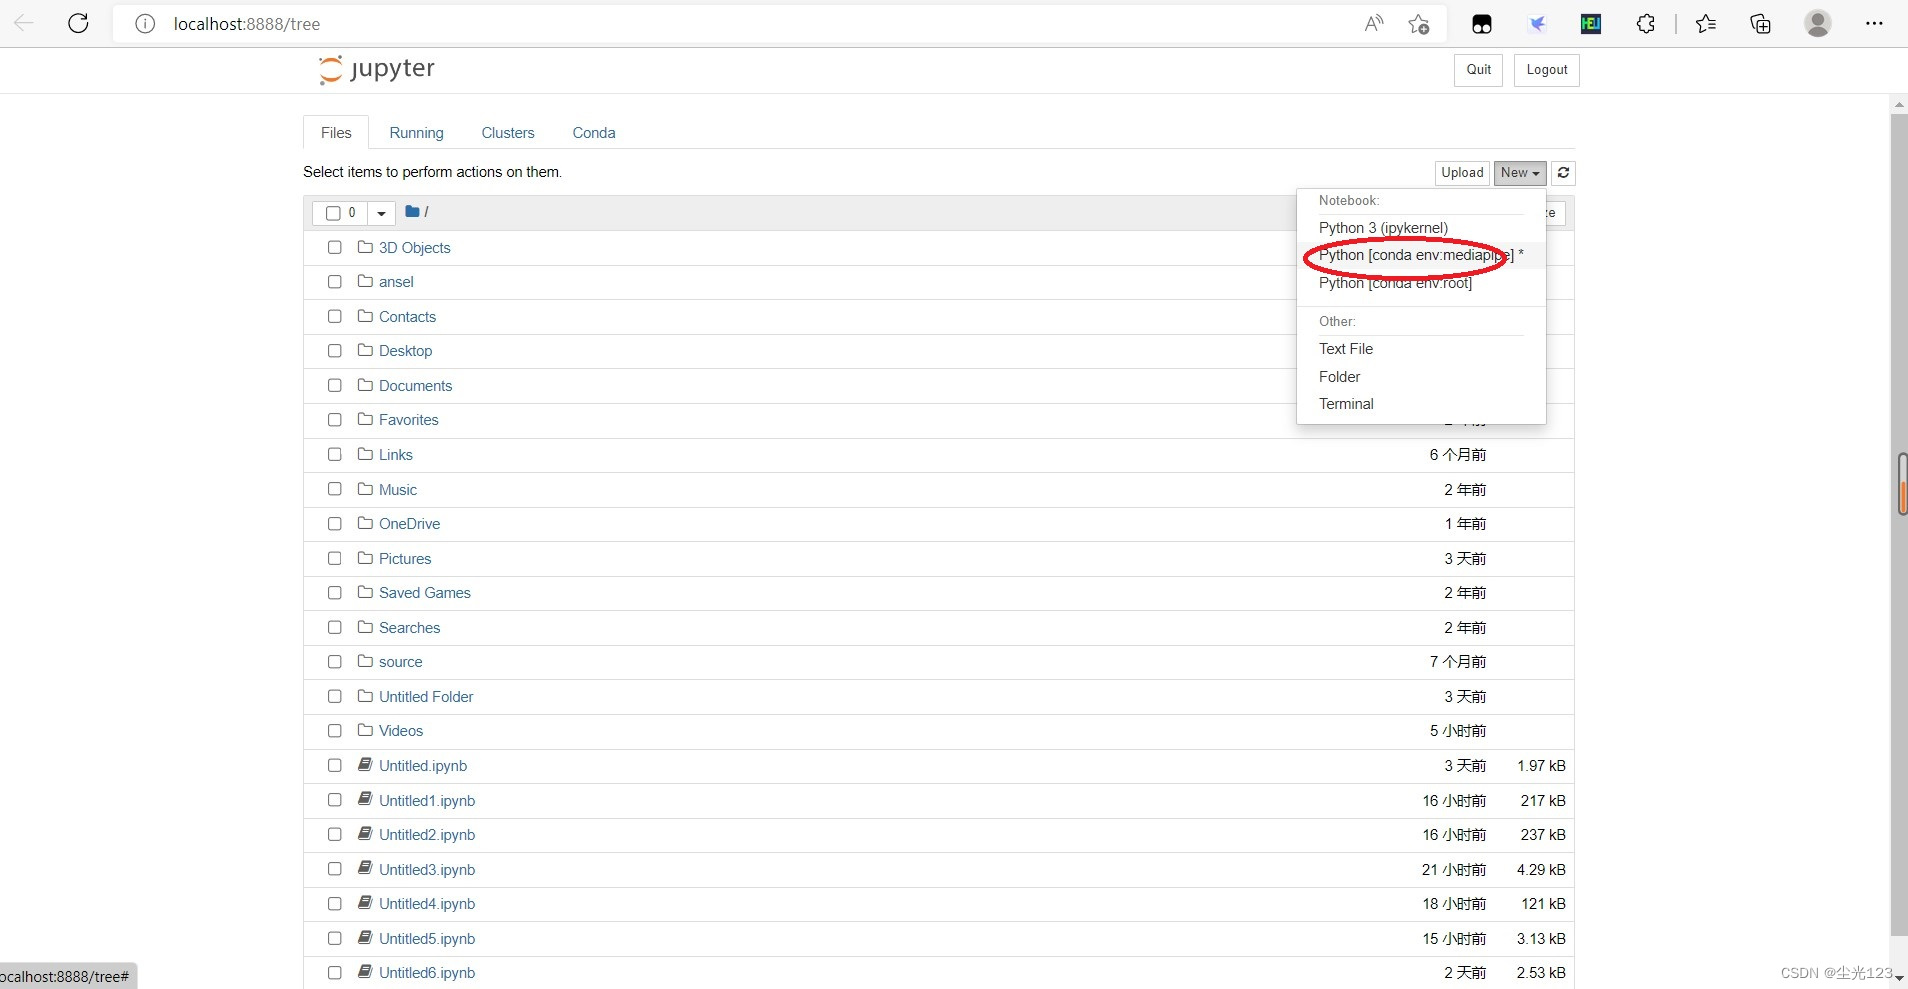Click notebook icon beside Untitled.ipynb
This screenshot has height=989, width=1908.
click(x=365, y=765)
